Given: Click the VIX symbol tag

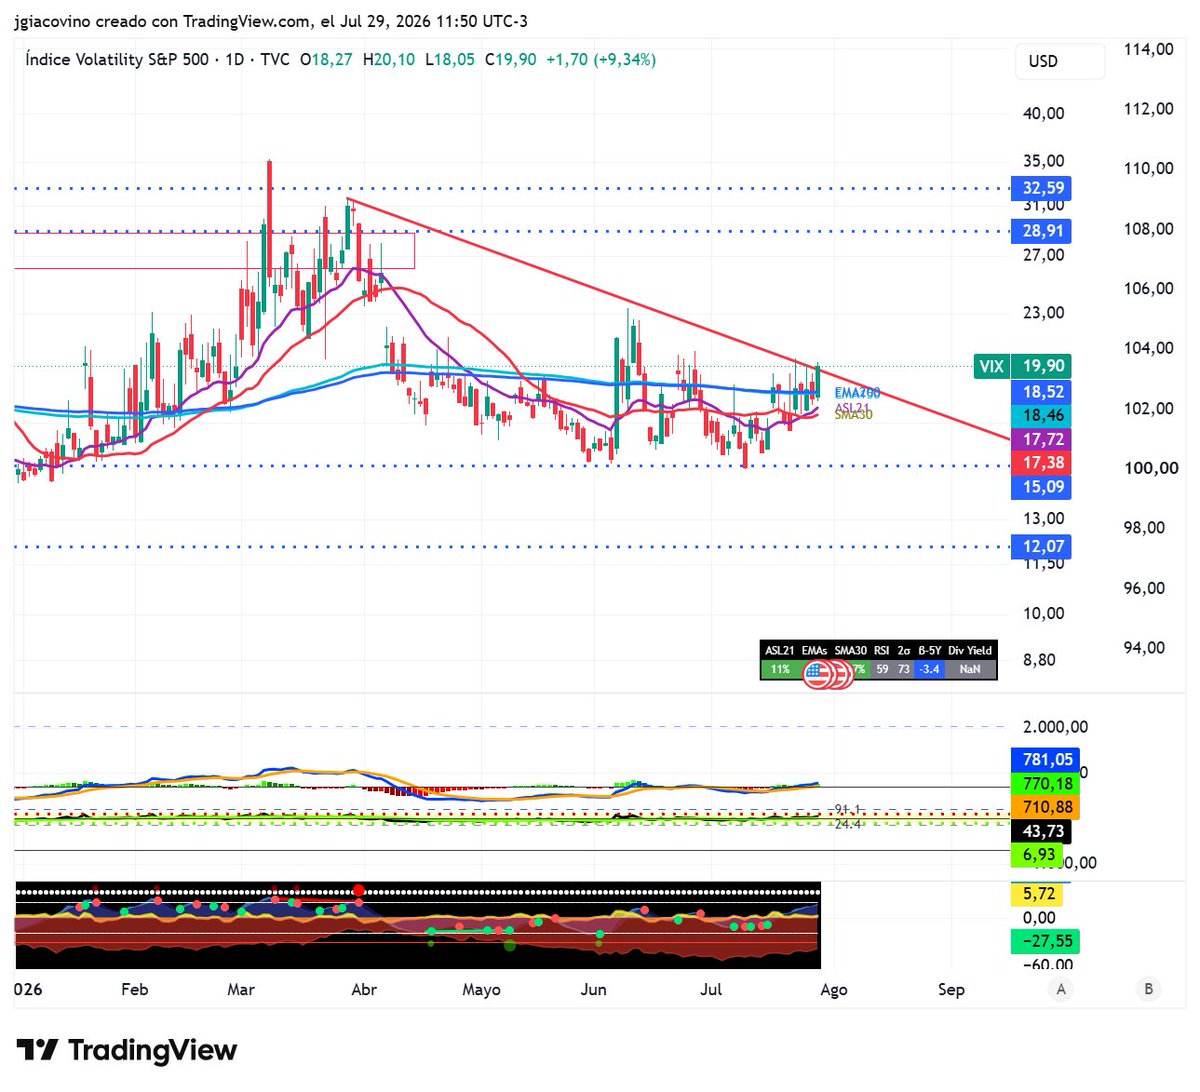Looking at the screenshot, I should click(991, 367).
